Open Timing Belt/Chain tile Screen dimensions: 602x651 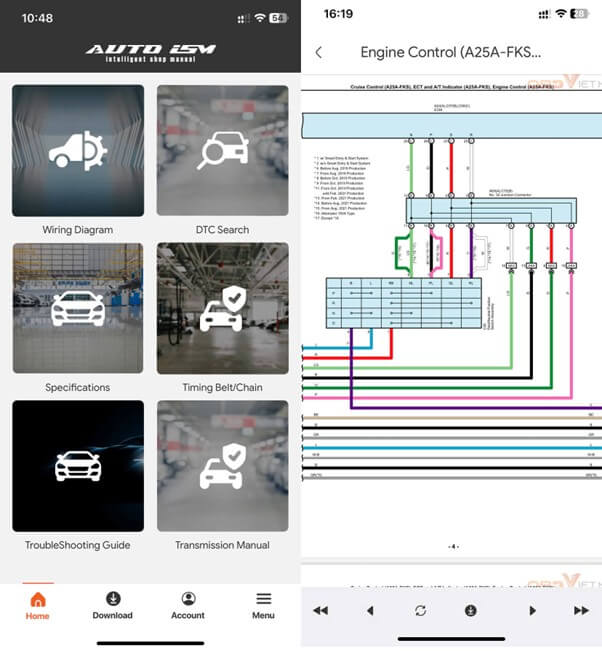coord(222,308)
